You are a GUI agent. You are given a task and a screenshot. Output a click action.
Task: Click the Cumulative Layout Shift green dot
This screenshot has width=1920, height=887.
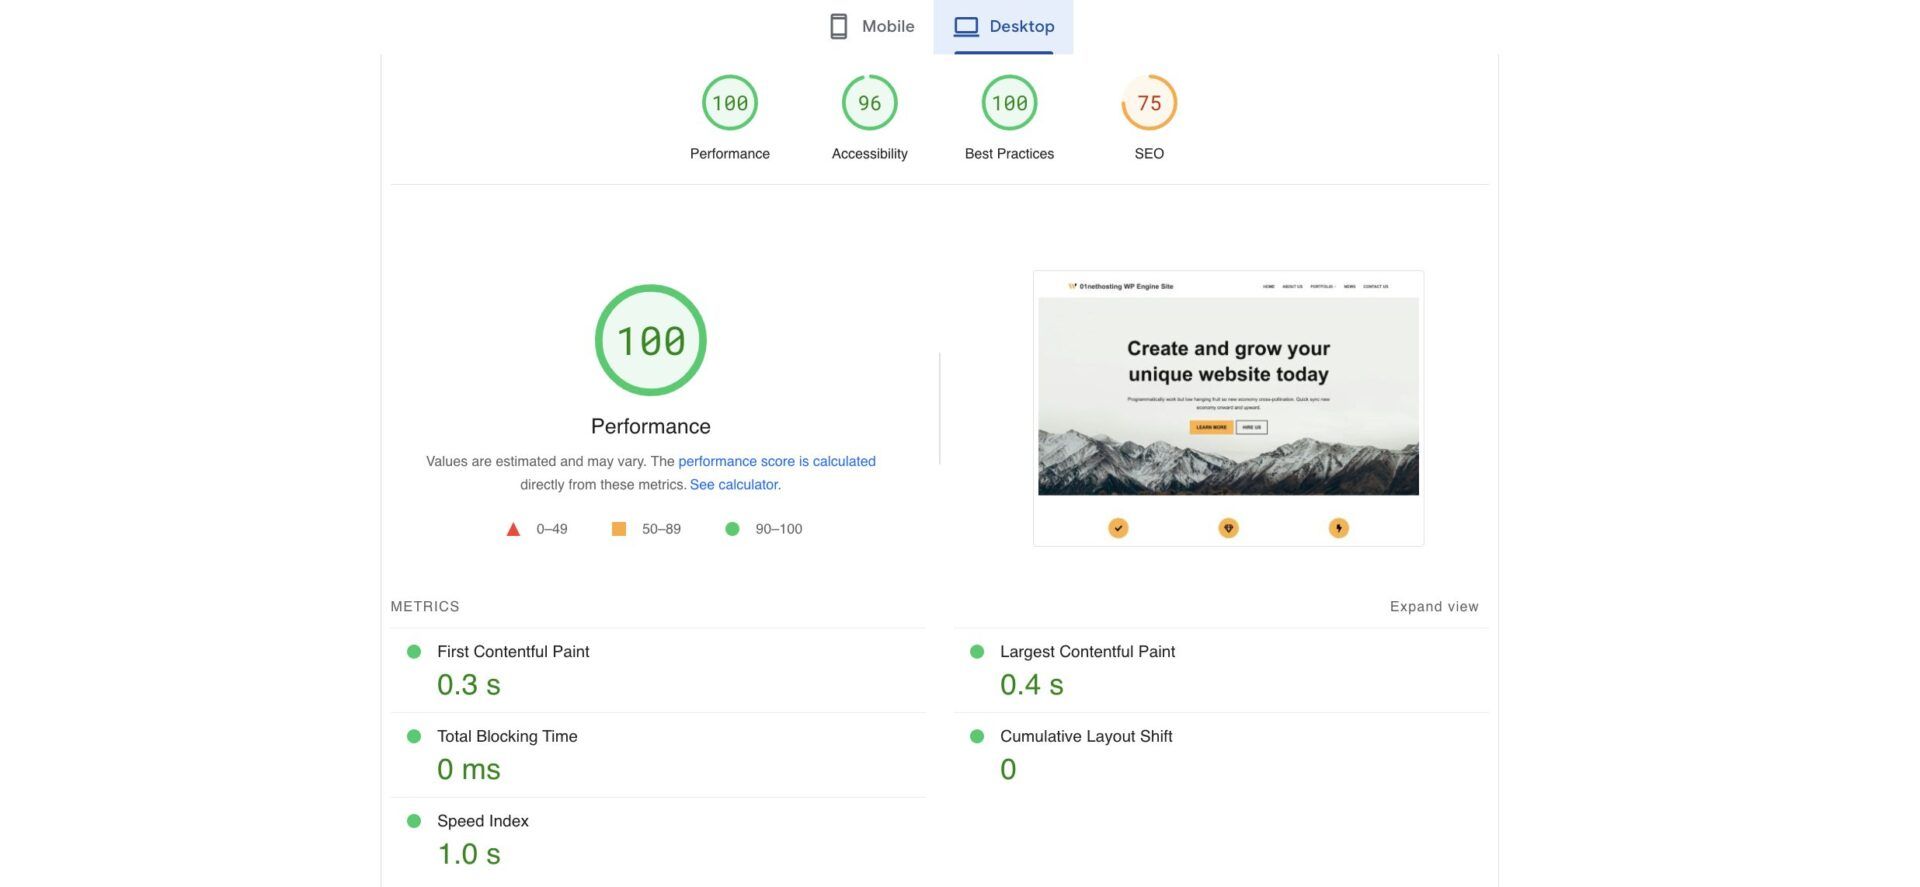click(x=977, y=737)
